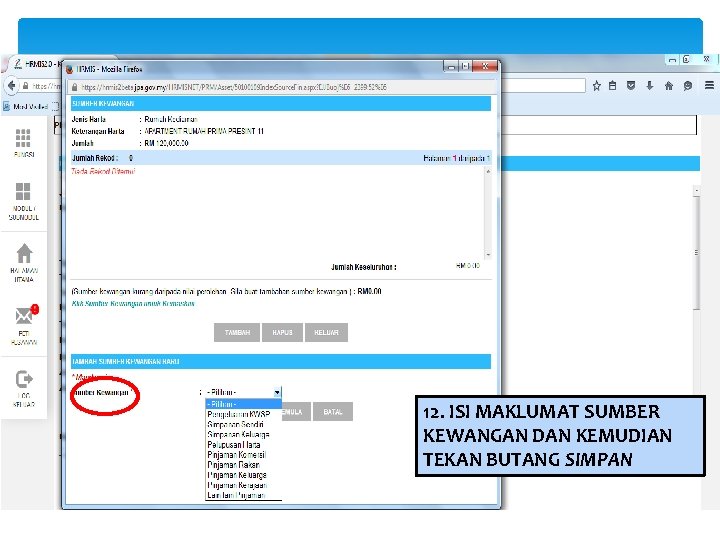Open the Firefox hamburger menu

709,85
